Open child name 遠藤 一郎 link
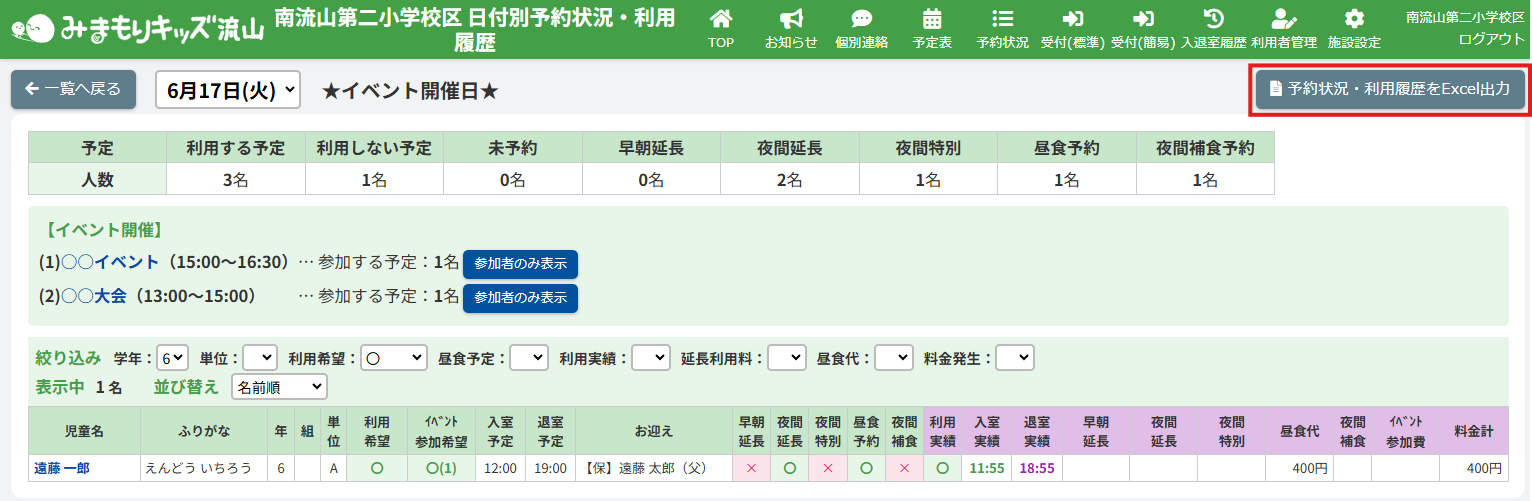Viewport: 1532px width, 501px height. click(63, 468)
